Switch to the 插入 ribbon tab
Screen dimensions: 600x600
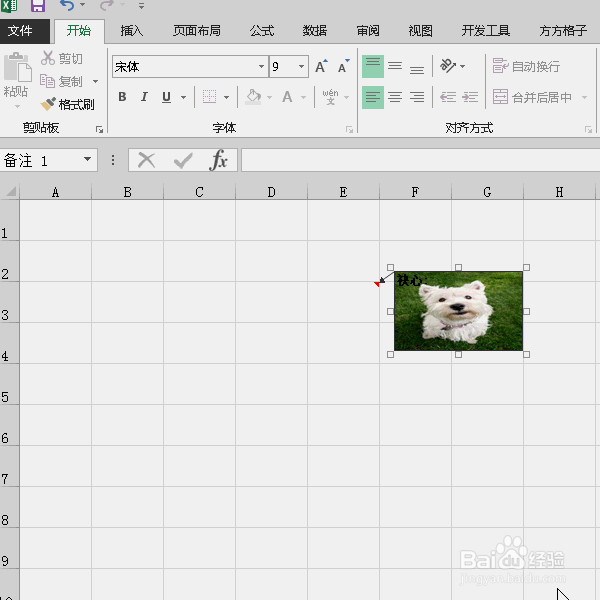132,31
